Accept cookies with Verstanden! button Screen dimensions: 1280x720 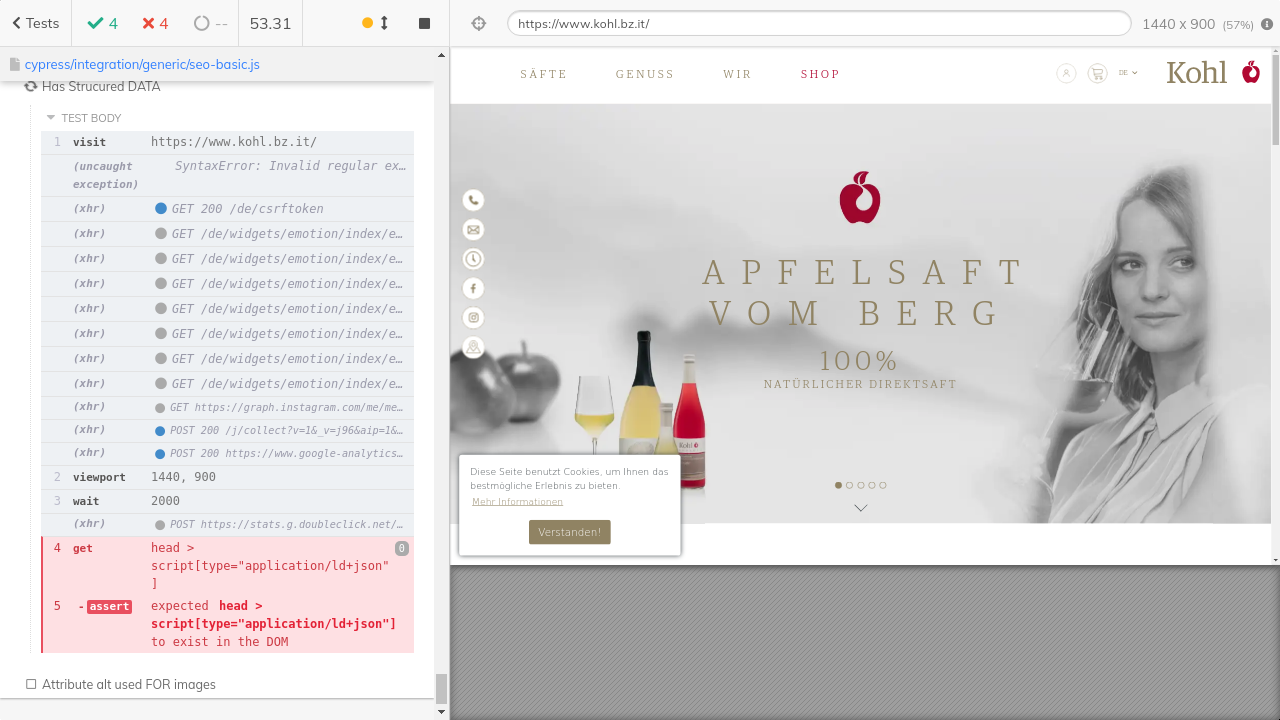pos(569,532)
